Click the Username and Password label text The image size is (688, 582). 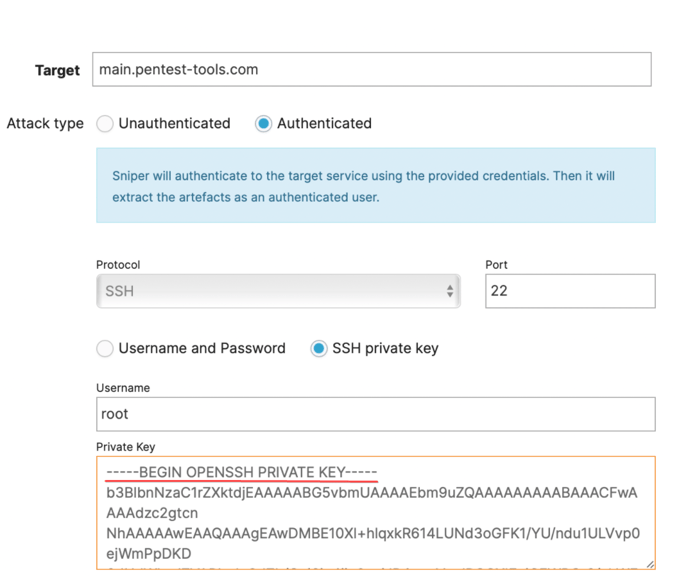point(202,348)
